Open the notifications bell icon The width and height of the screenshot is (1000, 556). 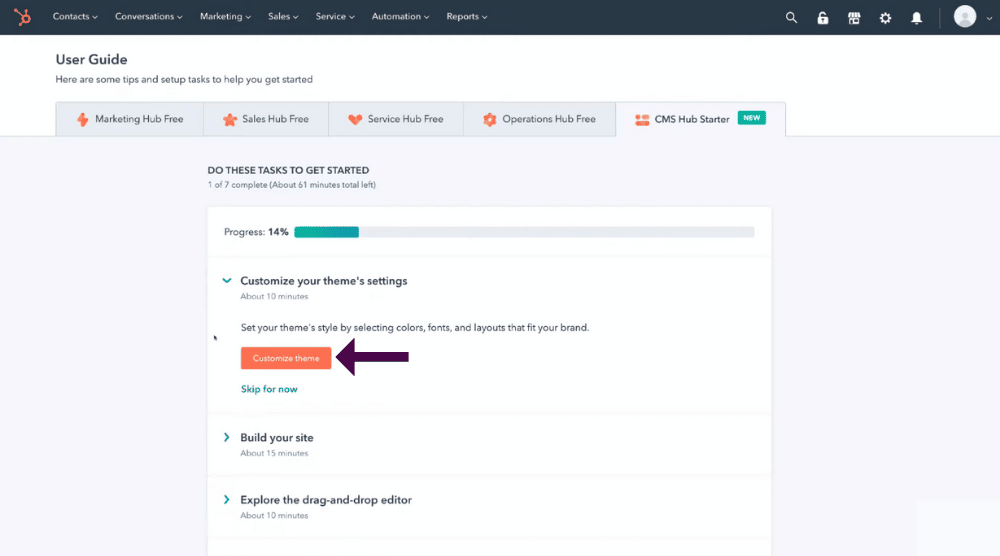916,18
